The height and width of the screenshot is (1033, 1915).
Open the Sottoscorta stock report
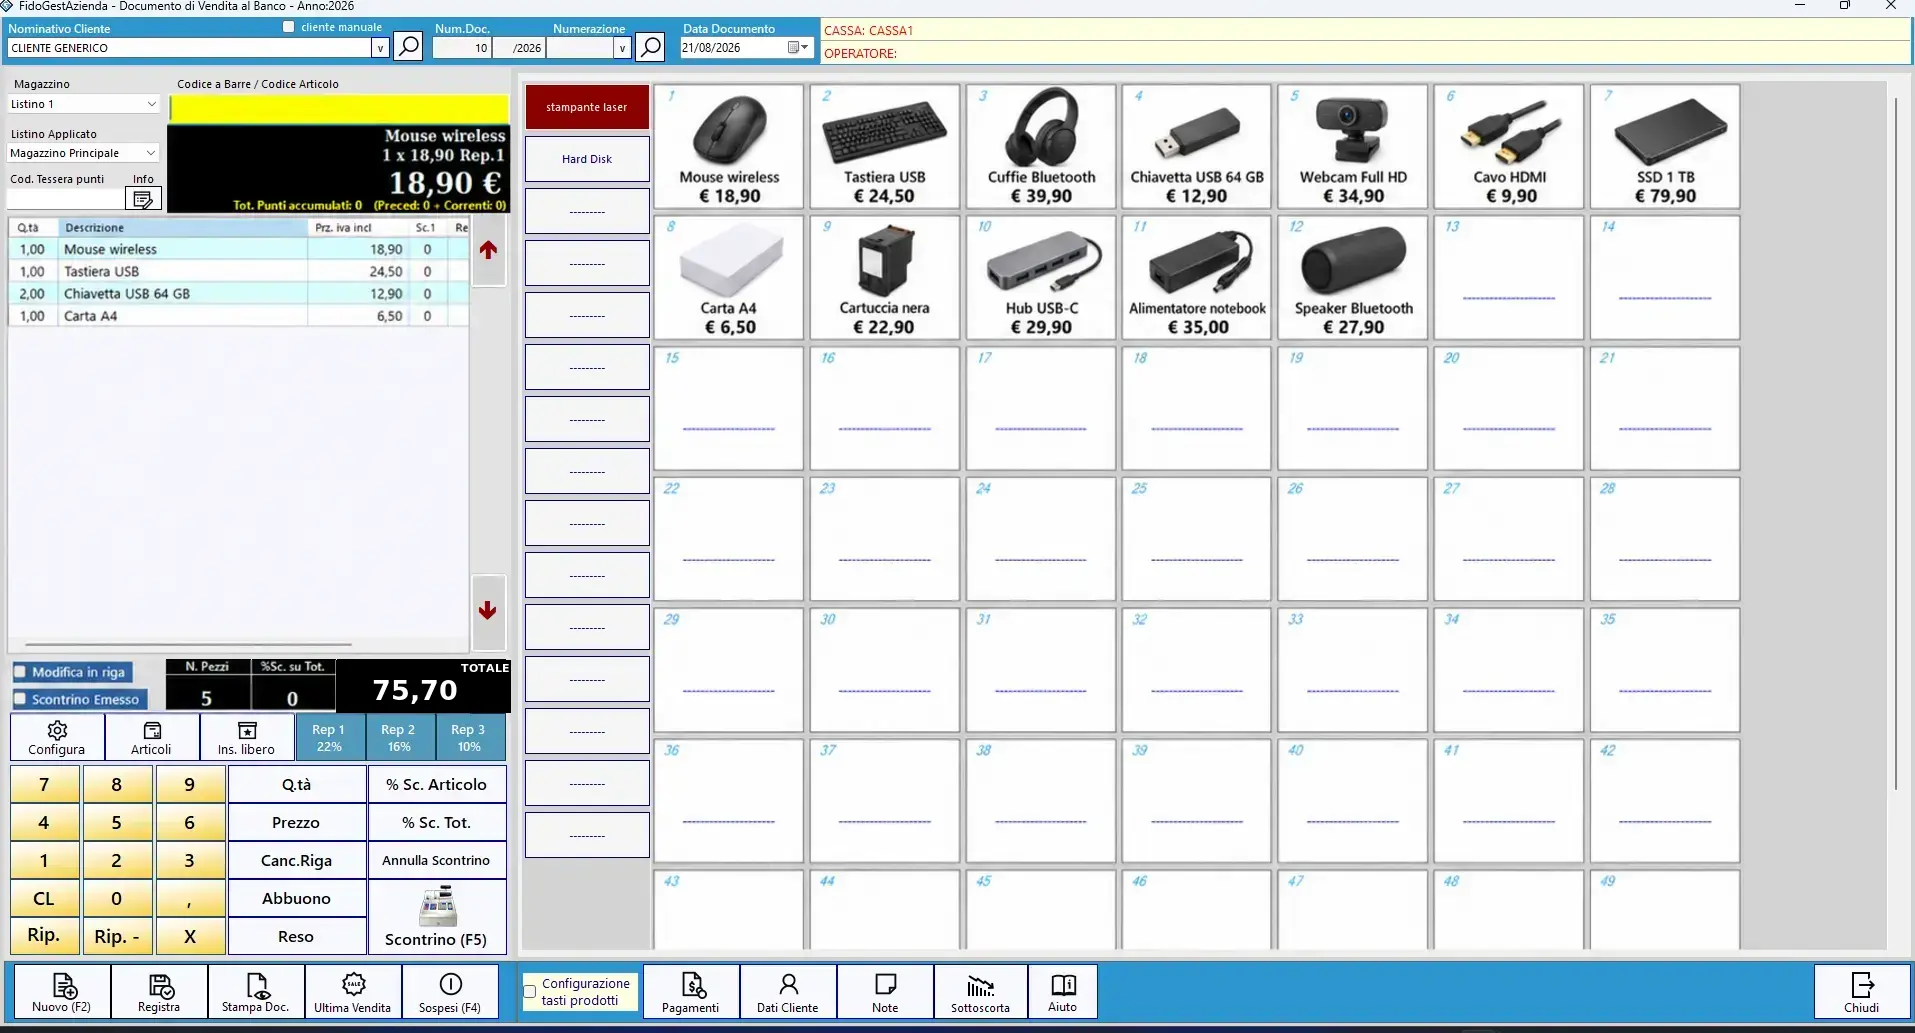tap(981, 991)
